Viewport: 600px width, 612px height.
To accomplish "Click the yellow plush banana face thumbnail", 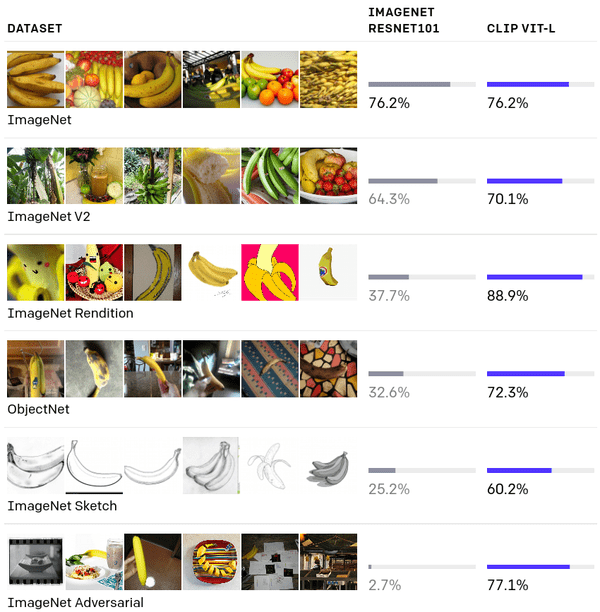I will coord(35,272).
